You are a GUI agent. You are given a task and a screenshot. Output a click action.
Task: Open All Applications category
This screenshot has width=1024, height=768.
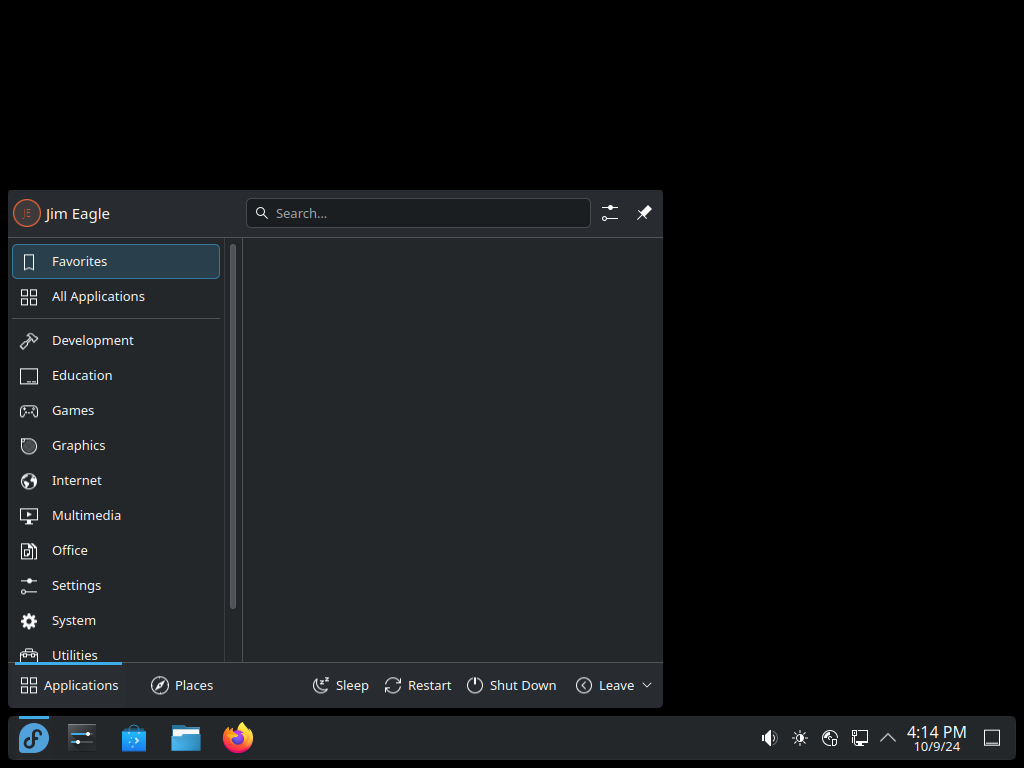[x=116, y=296]
